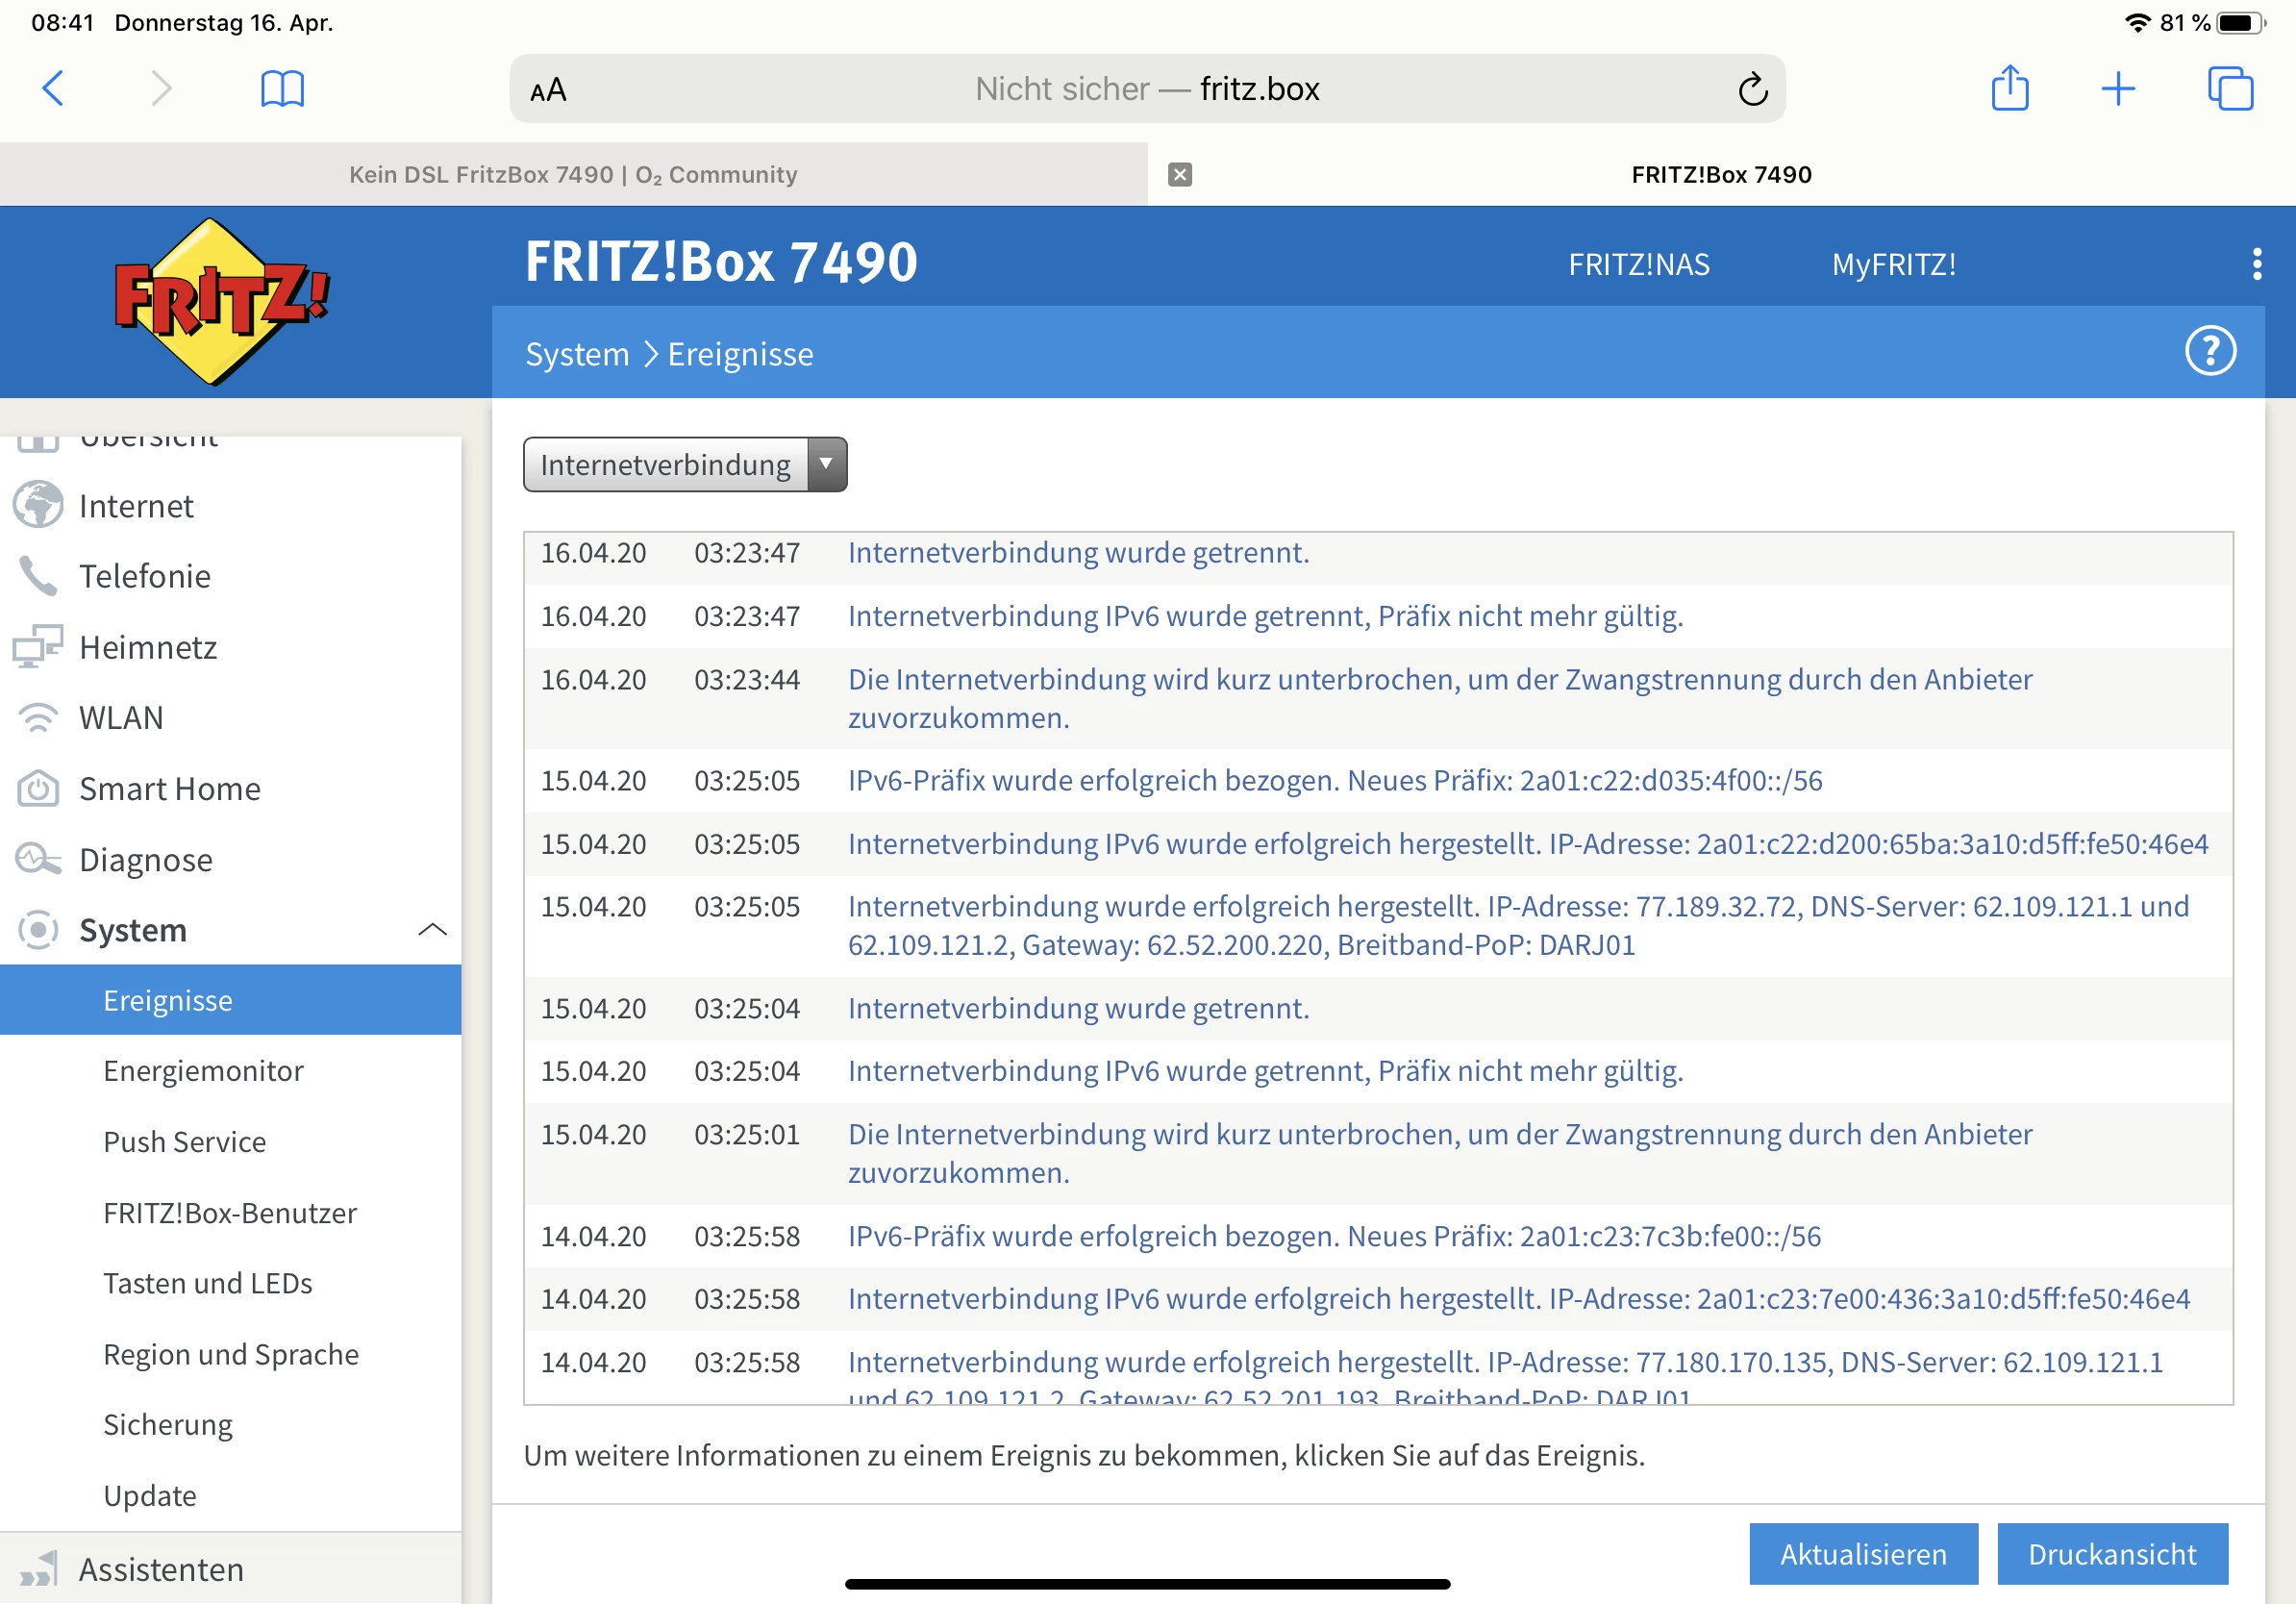This screenshot has height=1604, width=2296.
Task: Open a new tab with plus icon
Action: point(2118,89)
